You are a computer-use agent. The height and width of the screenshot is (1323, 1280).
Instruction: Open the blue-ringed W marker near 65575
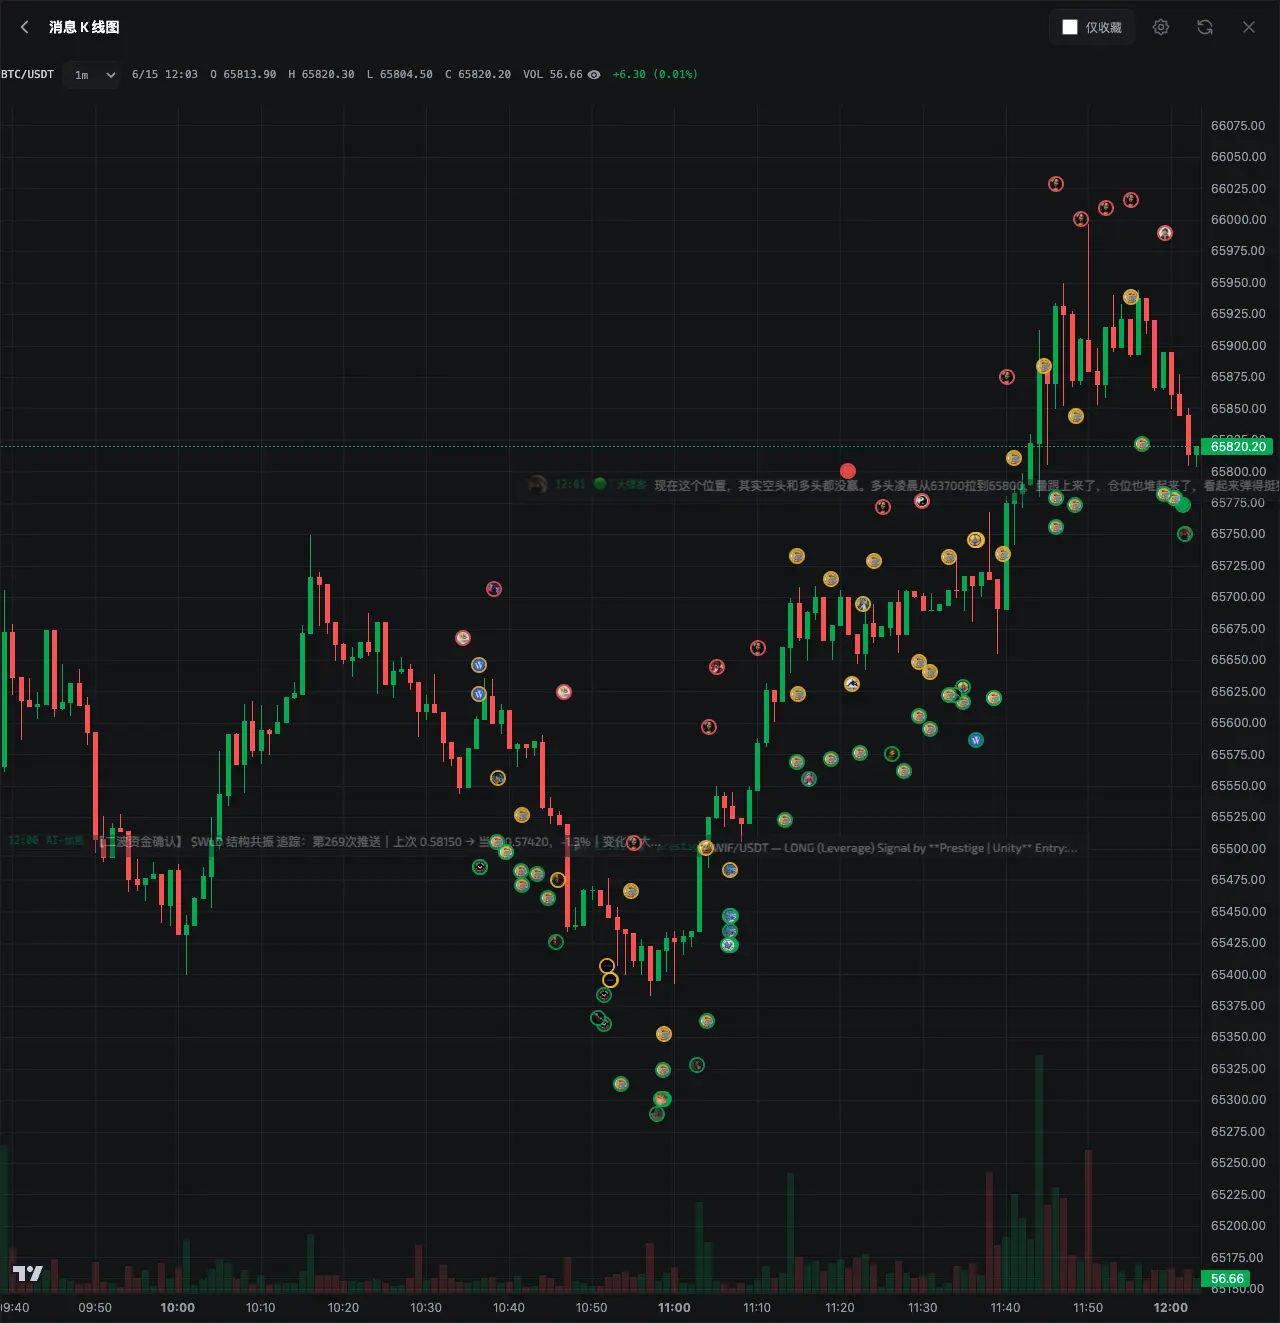976,740
